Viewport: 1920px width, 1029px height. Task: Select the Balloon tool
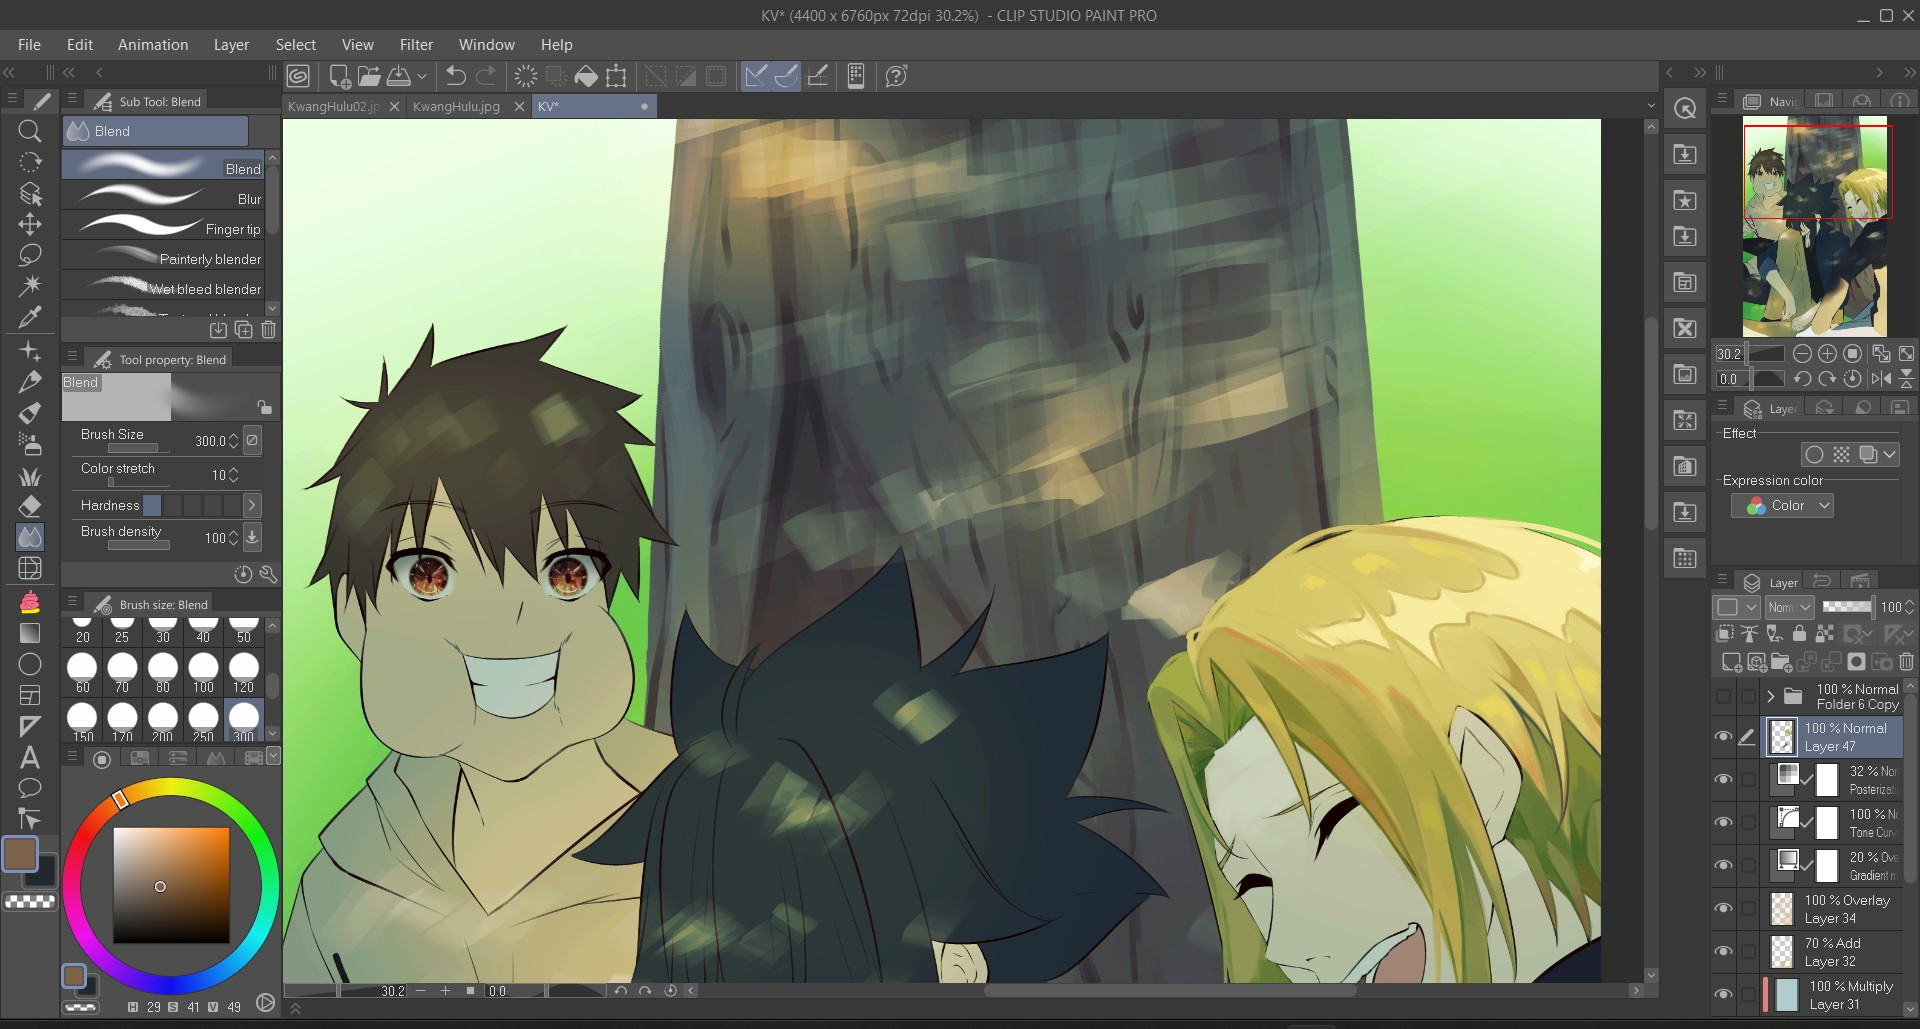click(x=30, y=788)
